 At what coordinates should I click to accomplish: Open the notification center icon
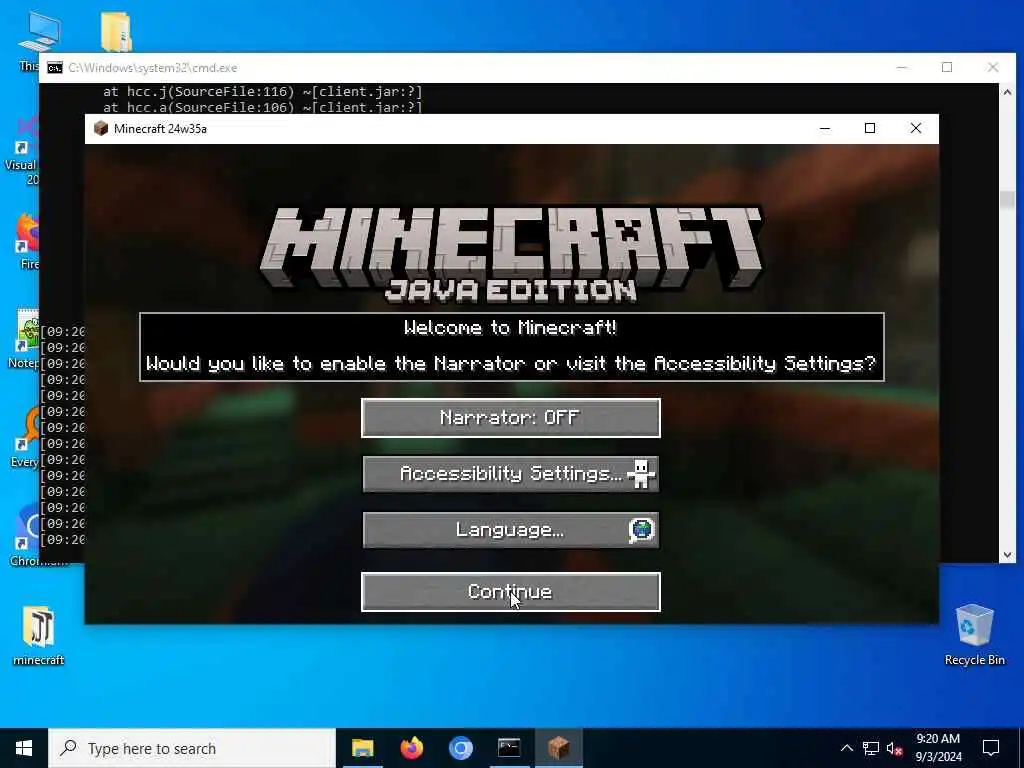tap(991, 748)
